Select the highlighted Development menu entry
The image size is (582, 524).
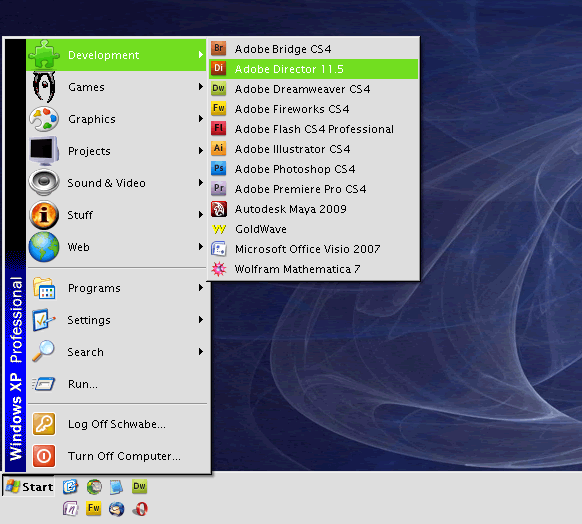(x=116, y=55)
